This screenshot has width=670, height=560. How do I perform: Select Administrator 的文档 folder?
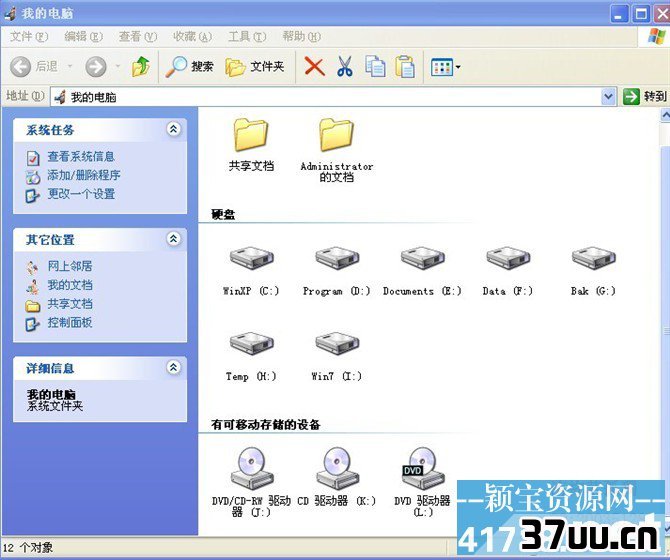337,150
